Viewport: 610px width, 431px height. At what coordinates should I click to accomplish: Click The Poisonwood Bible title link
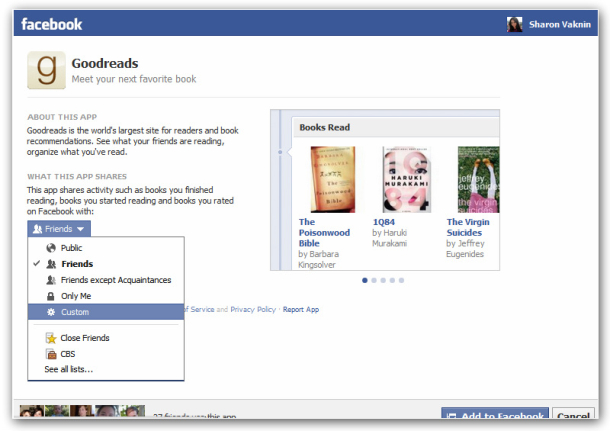point(324,233)
